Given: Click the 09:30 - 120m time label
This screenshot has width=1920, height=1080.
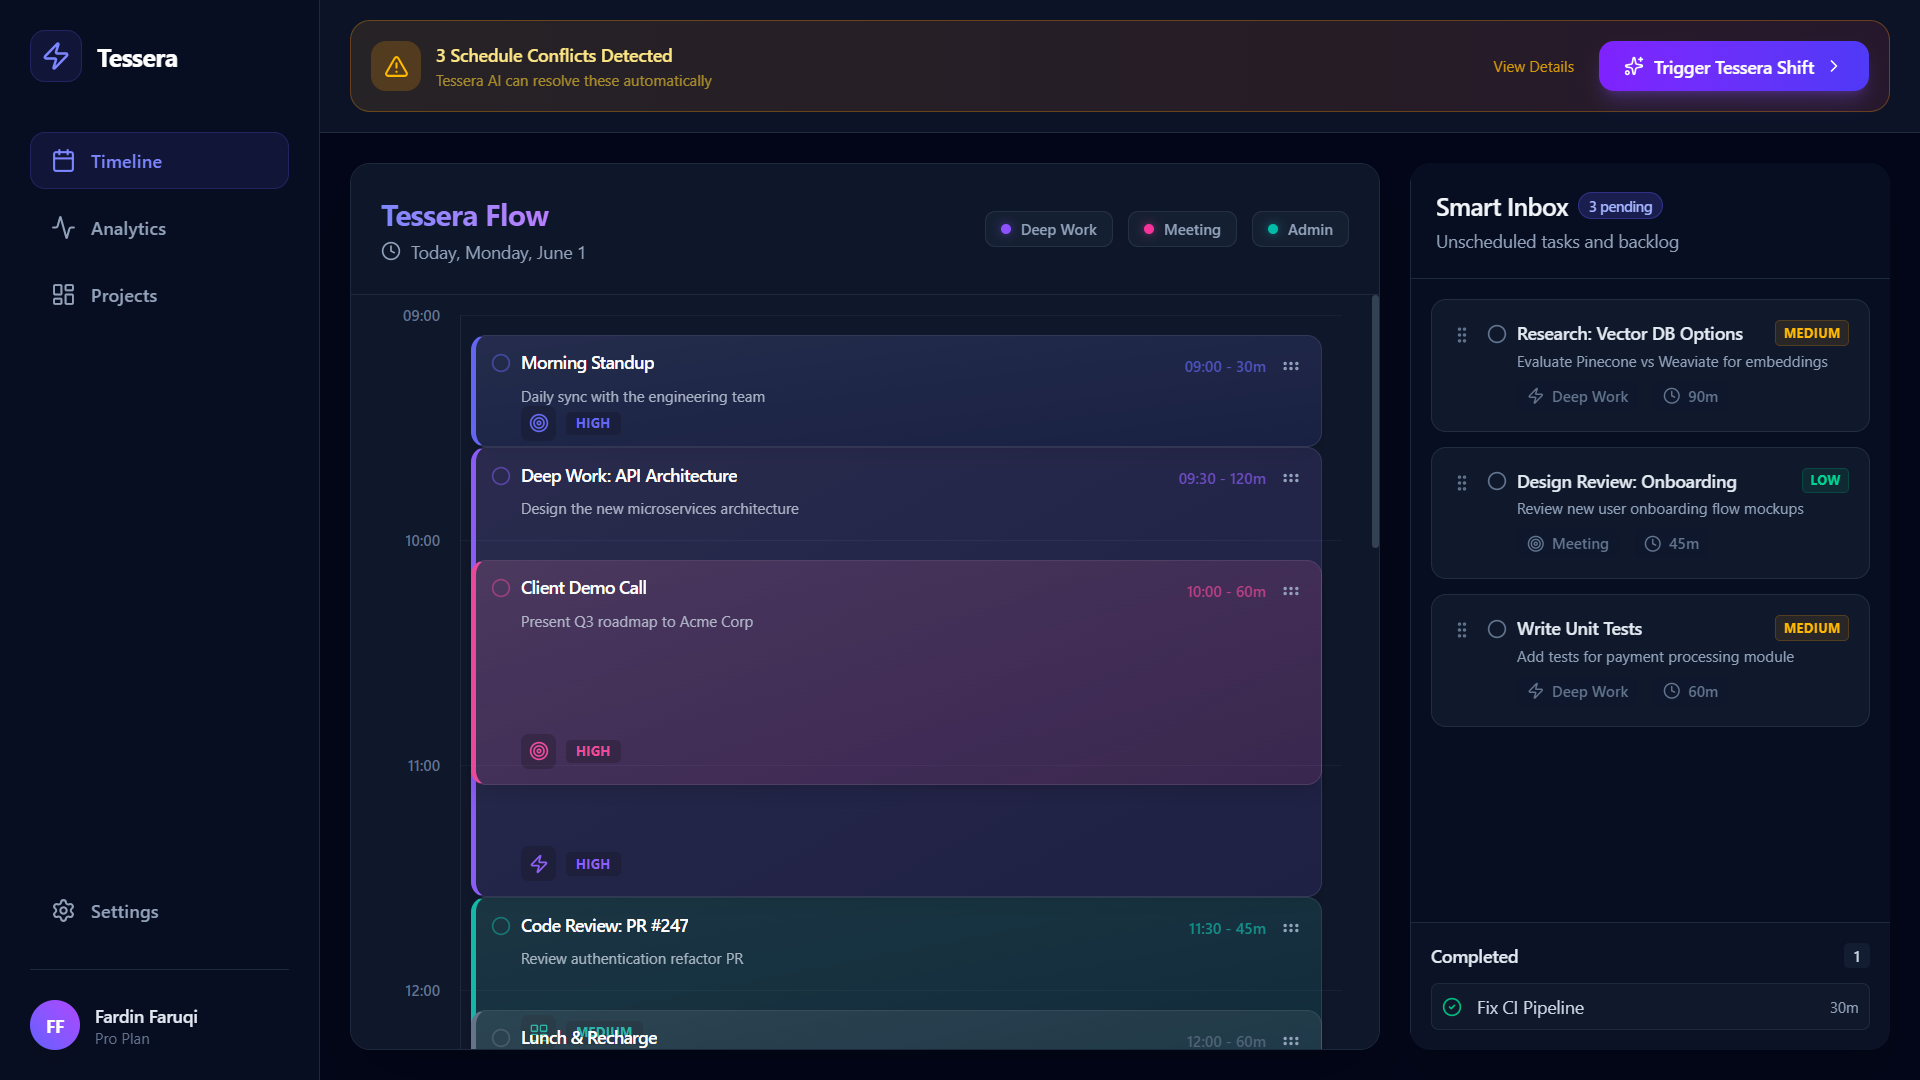Looking at the screenshot, I should click(x=1222, y=479).
